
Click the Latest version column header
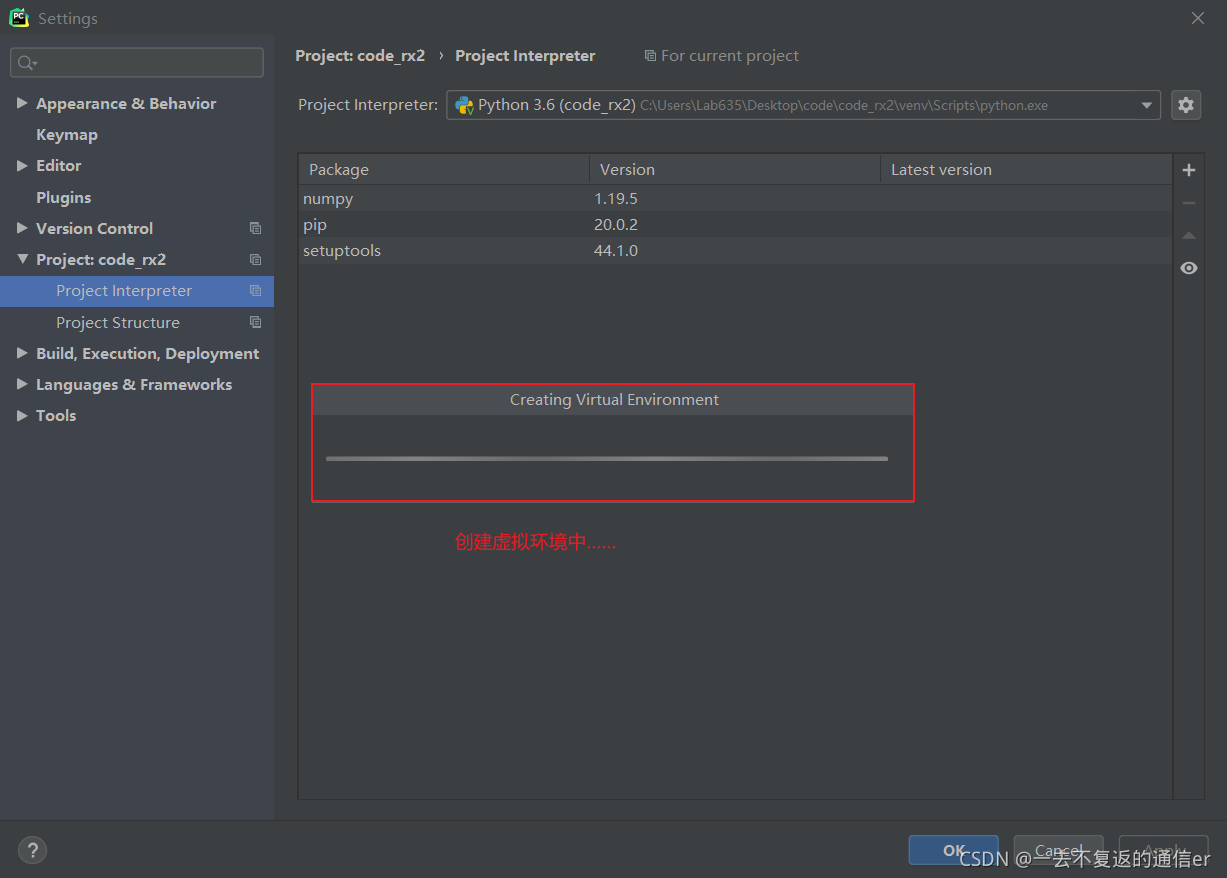(1026, 170)
